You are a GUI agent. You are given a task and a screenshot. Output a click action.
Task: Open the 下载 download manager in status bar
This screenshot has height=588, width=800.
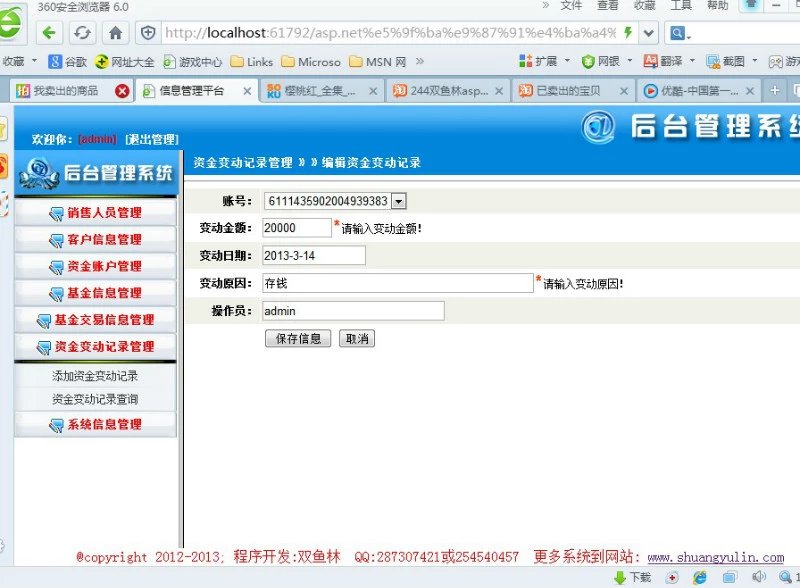(633, 577)
